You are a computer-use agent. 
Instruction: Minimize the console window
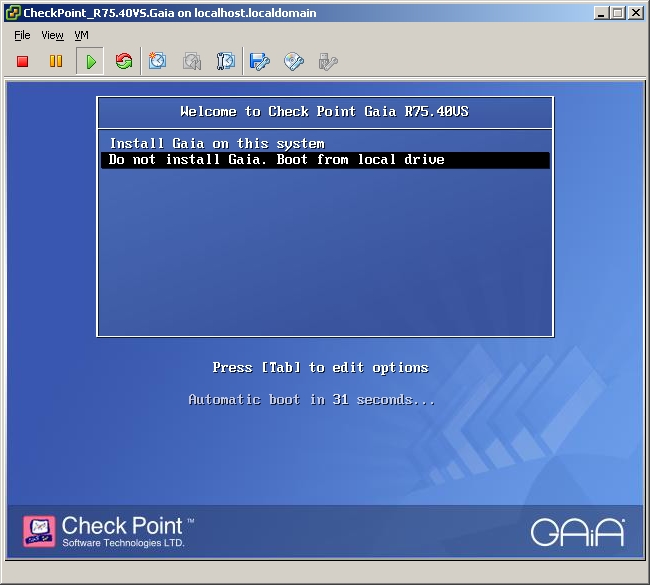pos(601,13)
